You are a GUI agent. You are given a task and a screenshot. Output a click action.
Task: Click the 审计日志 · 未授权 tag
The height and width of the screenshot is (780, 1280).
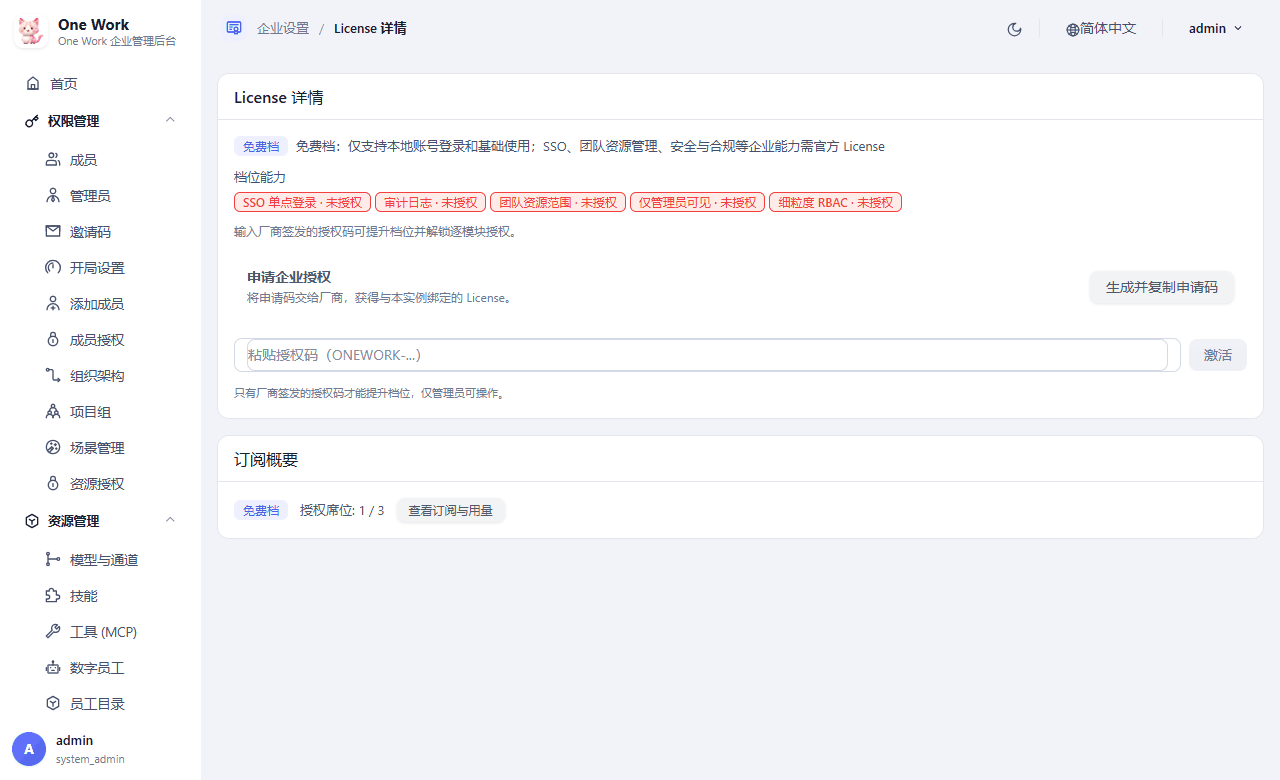[431, 202]
